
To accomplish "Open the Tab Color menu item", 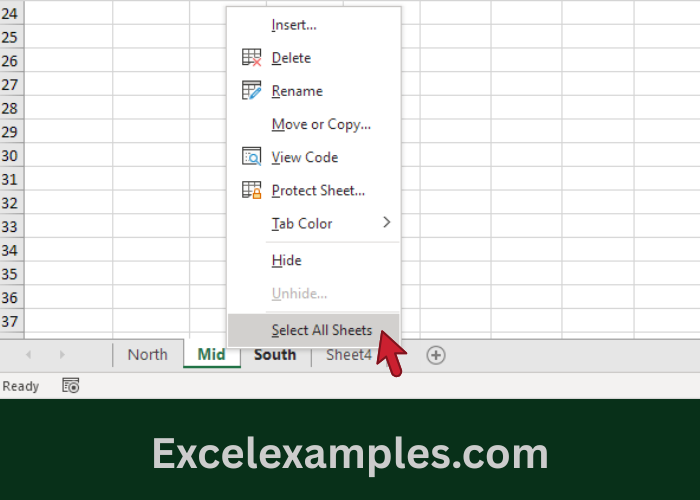I will pyautogui.click(x=302, y=223).
